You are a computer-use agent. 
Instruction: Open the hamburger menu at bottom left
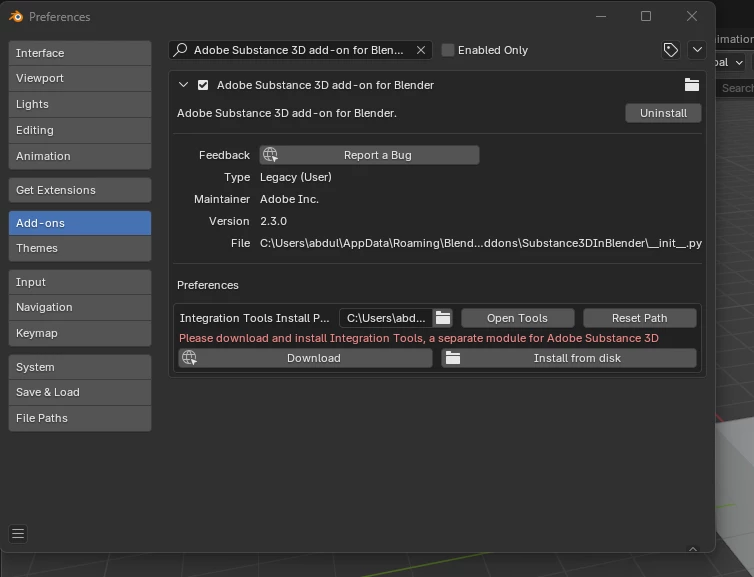point(18,534)
